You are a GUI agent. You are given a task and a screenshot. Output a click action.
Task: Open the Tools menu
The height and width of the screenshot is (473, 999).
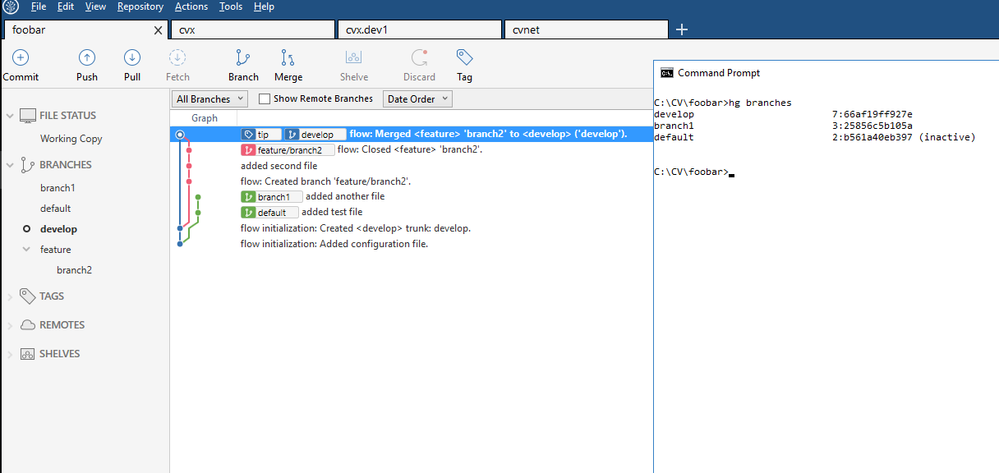231,7
